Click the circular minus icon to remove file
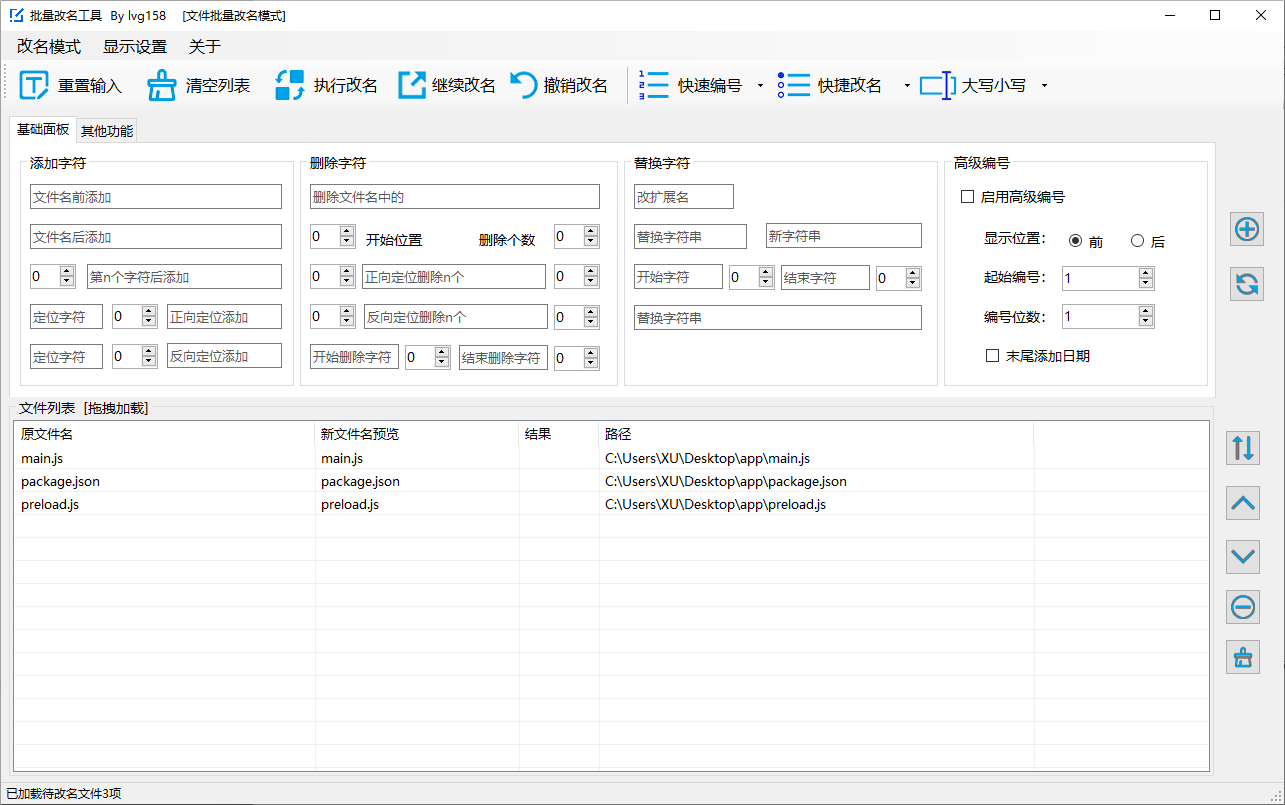This screenshot has width=1285, height=805. tap(1243, 606)
